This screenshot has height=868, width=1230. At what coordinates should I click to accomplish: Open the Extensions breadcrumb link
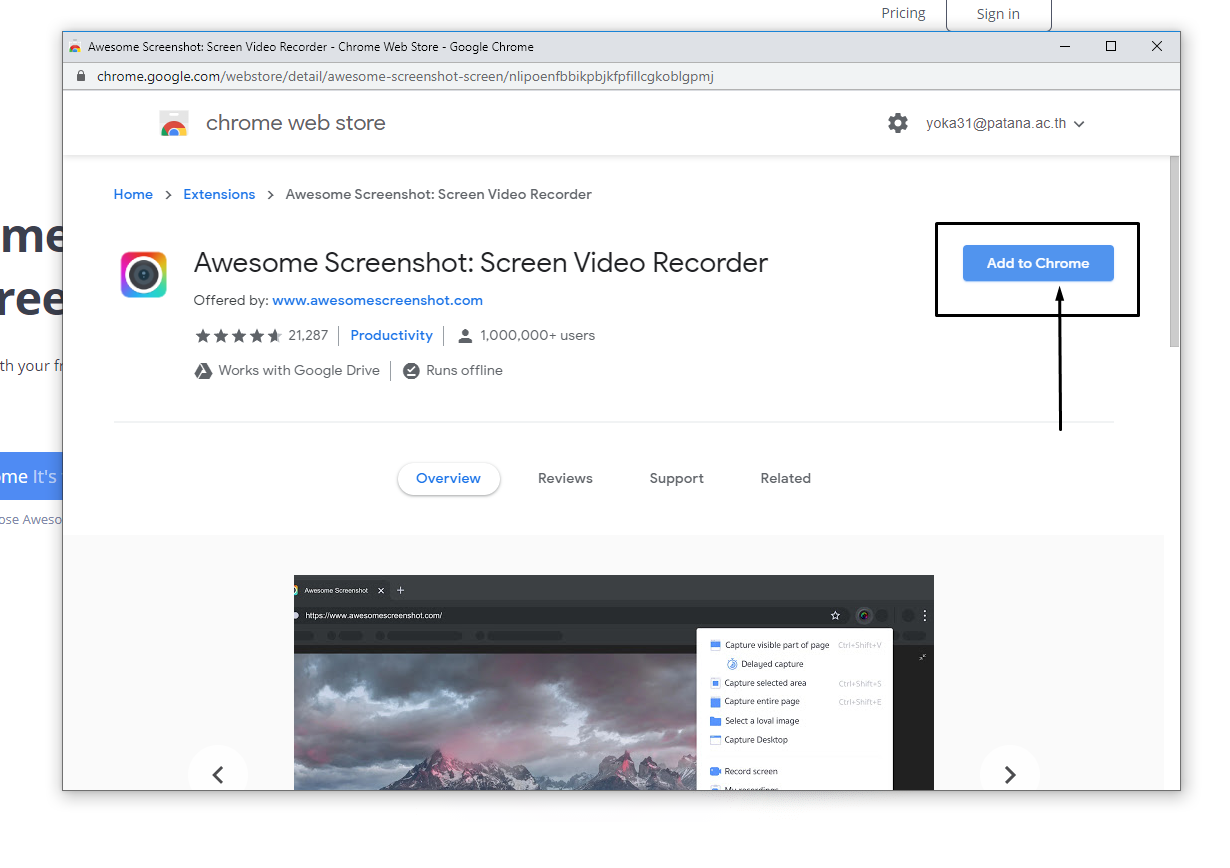219,194
